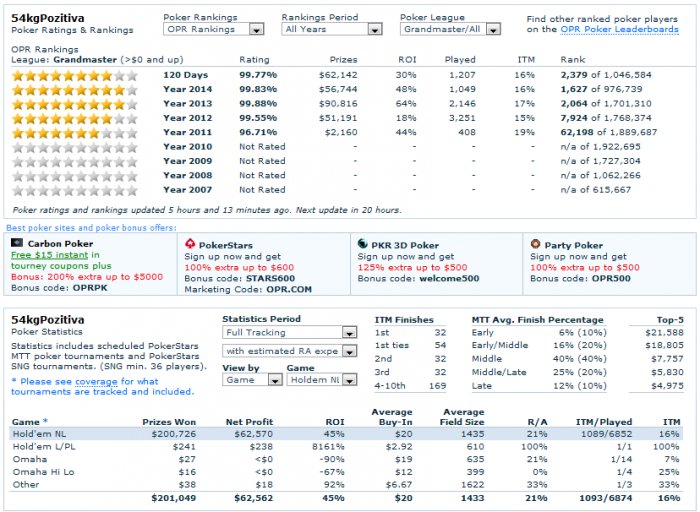The height and width of the screenshot is (512, 700).
Task: Expand the Rankings Period All Years dropdown
Action: [332, 29]
